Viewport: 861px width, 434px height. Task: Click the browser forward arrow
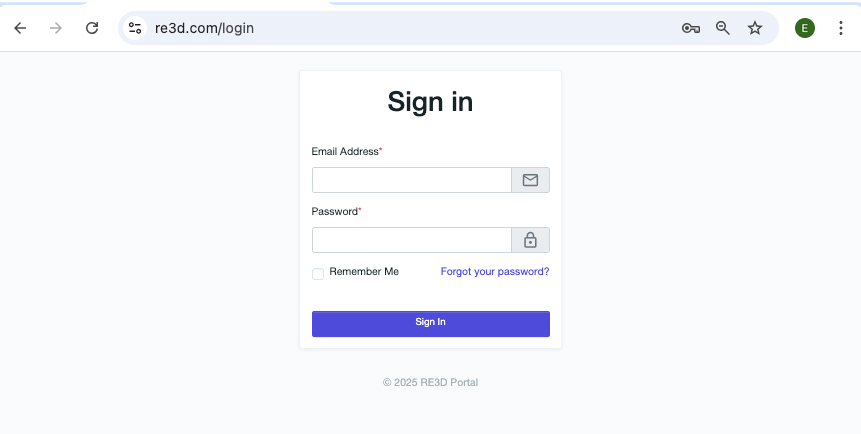[56, 28]
